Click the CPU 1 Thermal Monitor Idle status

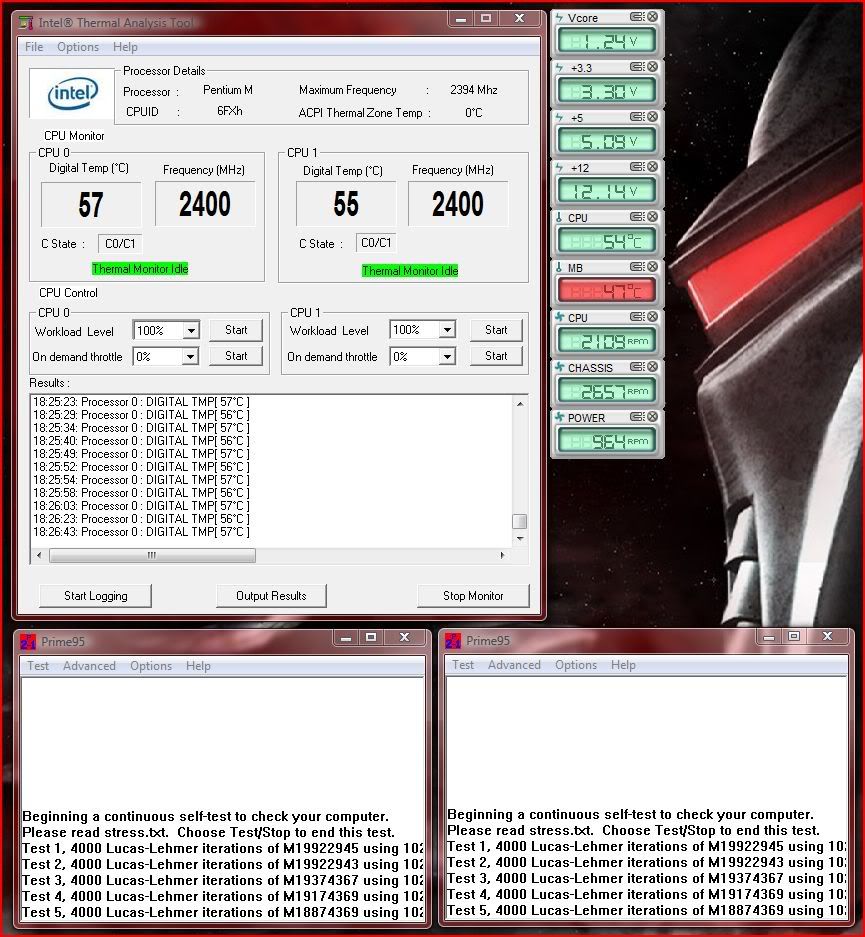(x=410, y=271)
